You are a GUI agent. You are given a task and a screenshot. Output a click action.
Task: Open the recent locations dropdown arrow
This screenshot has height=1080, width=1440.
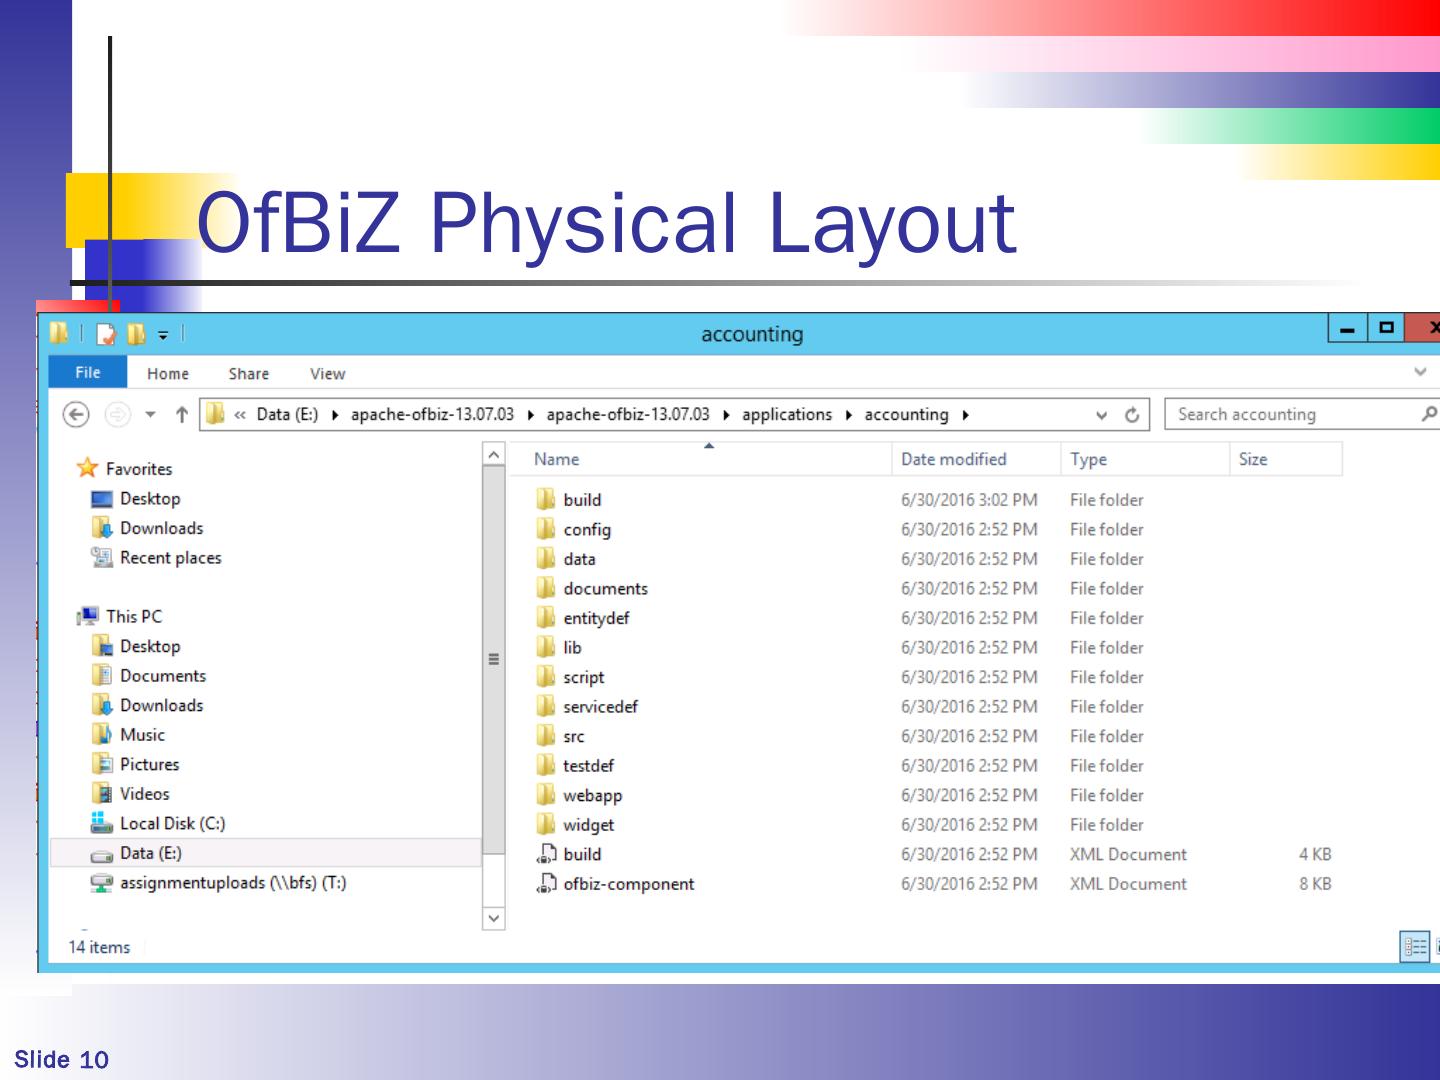150,414
